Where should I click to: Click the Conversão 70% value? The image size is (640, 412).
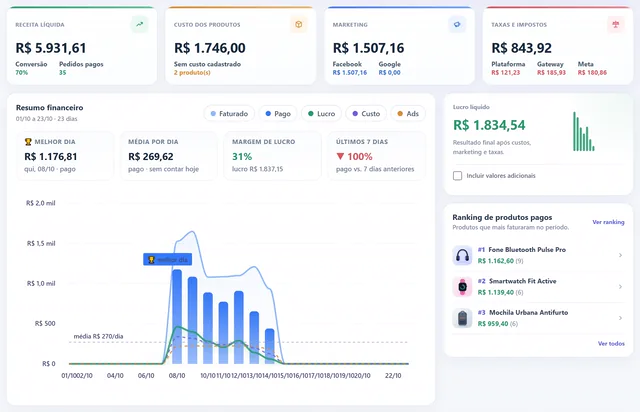coord(22,73)
